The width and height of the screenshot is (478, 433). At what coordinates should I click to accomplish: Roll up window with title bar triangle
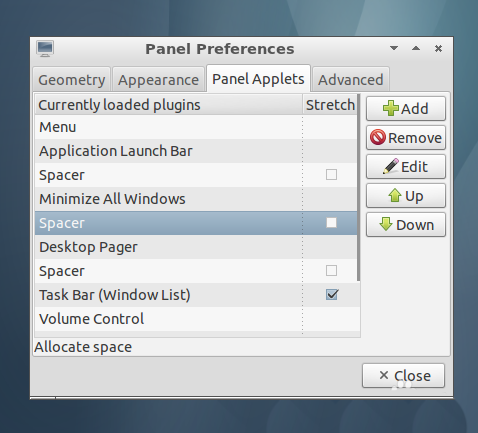click(416, 49)
